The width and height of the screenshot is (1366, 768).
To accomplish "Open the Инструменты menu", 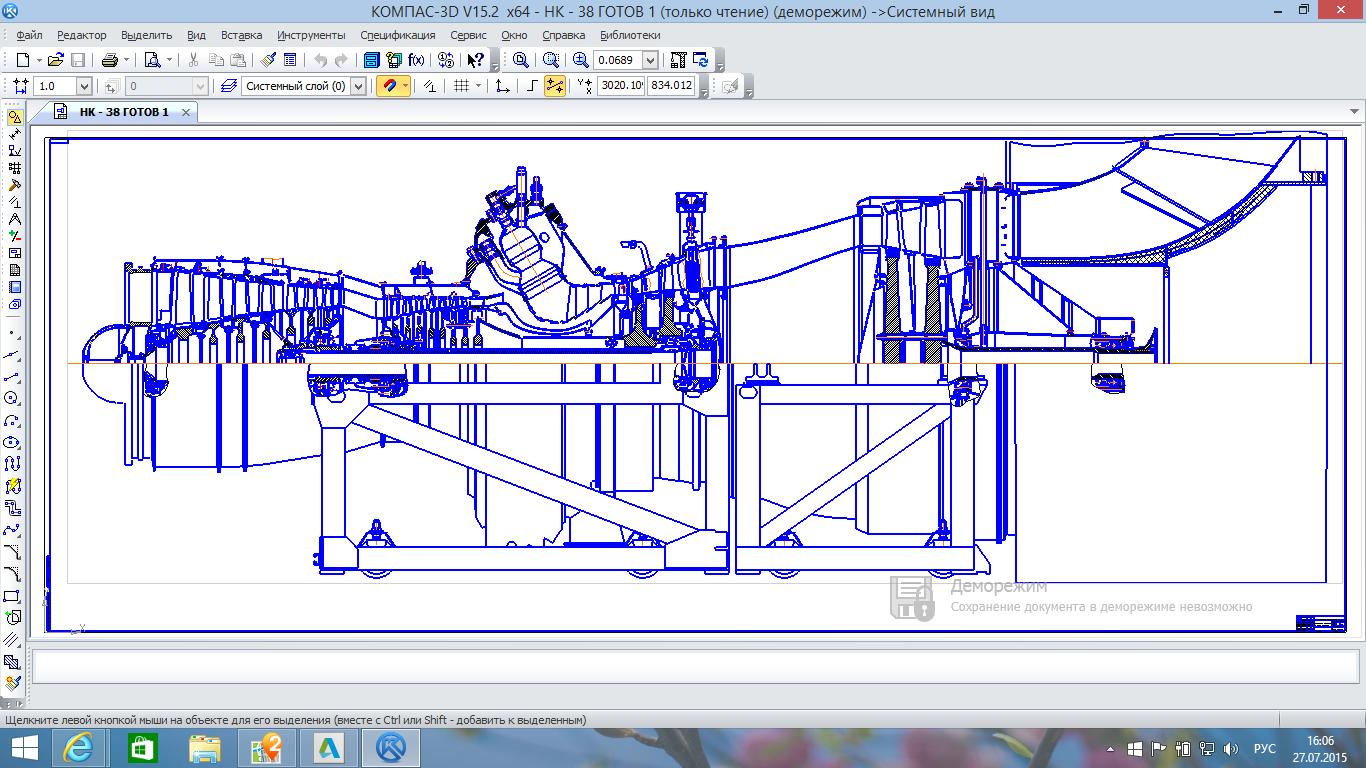I will pyautogui.click(x=311, y=35).
